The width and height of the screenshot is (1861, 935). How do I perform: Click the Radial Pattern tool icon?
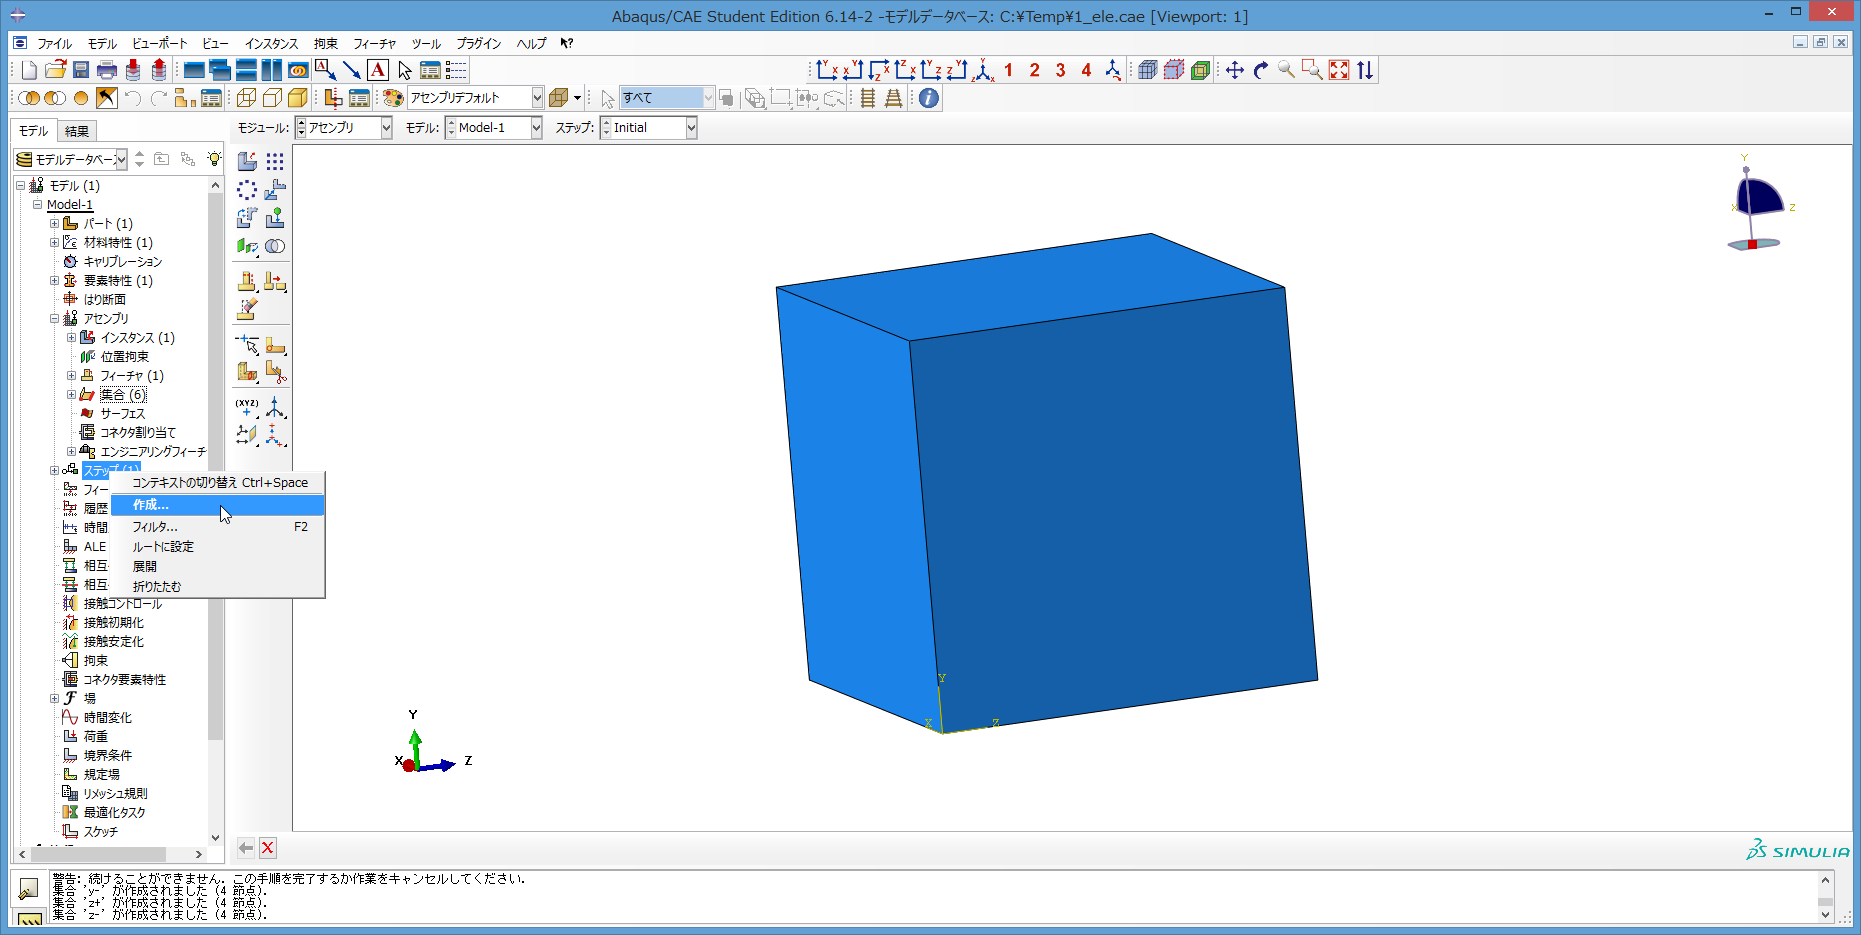[x=247, y=189]
